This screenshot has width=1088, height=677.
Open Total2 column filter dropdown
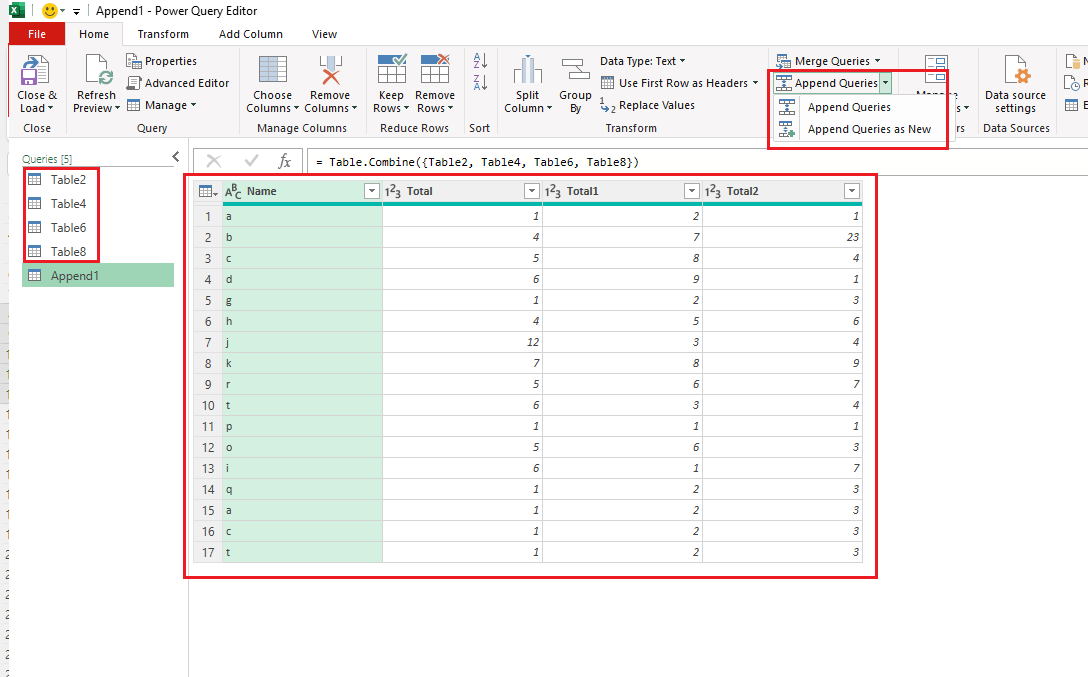click(851, 191)
